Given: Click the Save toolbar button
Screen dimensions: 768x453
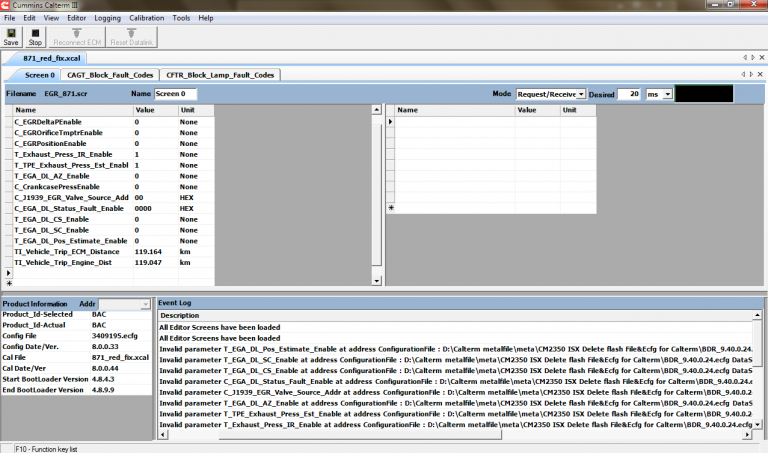Looking at the screenshot, I should [x=11, y=37].
